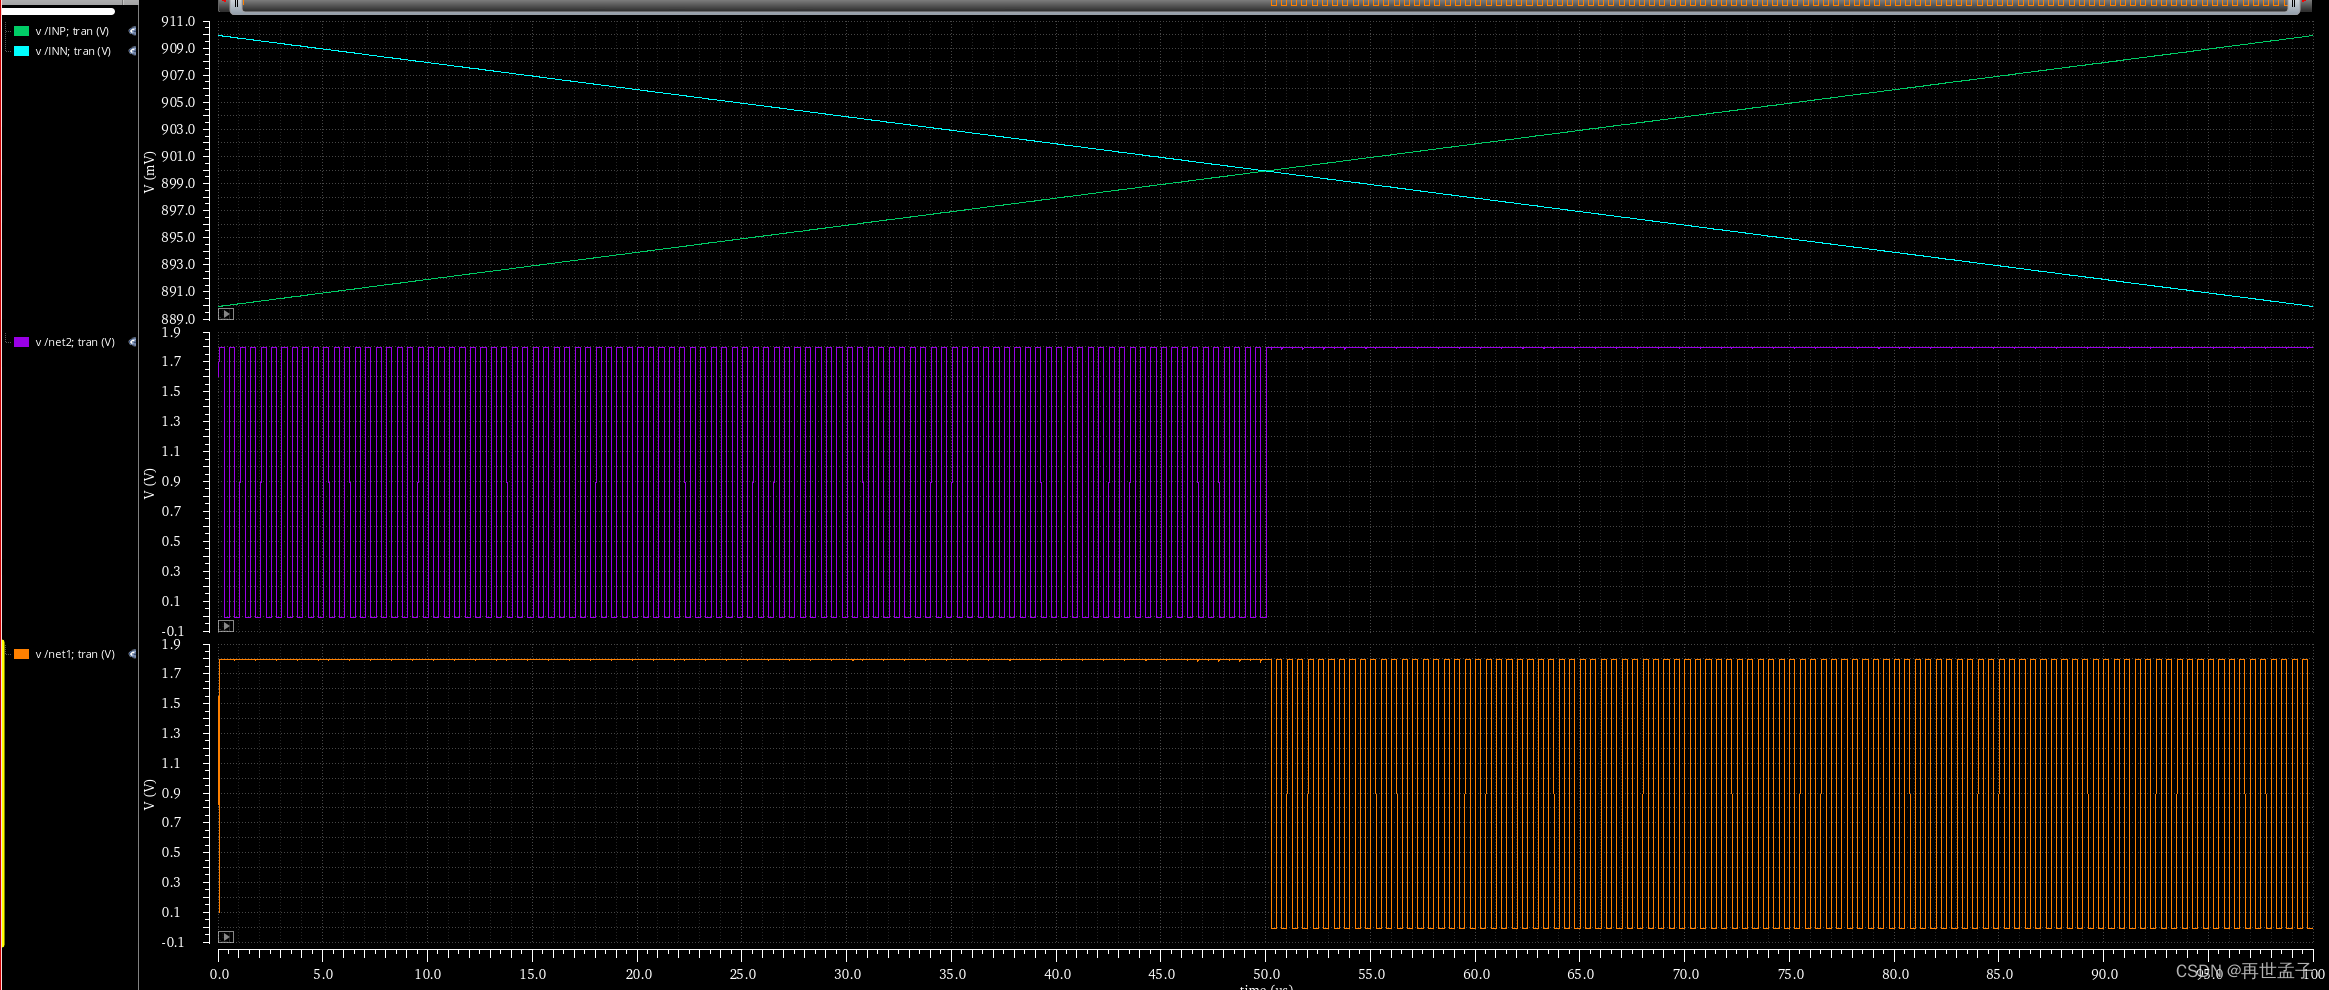Click the play arrow button of the INP/INN strip
Viewport: 2329px width, 990px height.
(226, 314)
